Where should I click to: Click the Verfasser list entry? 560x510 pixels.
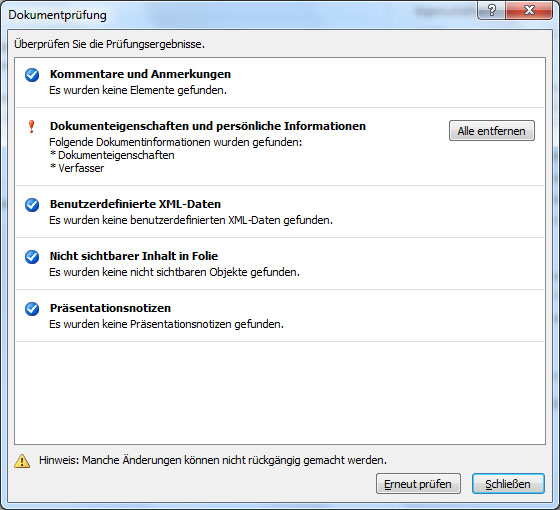pos(77,168)
